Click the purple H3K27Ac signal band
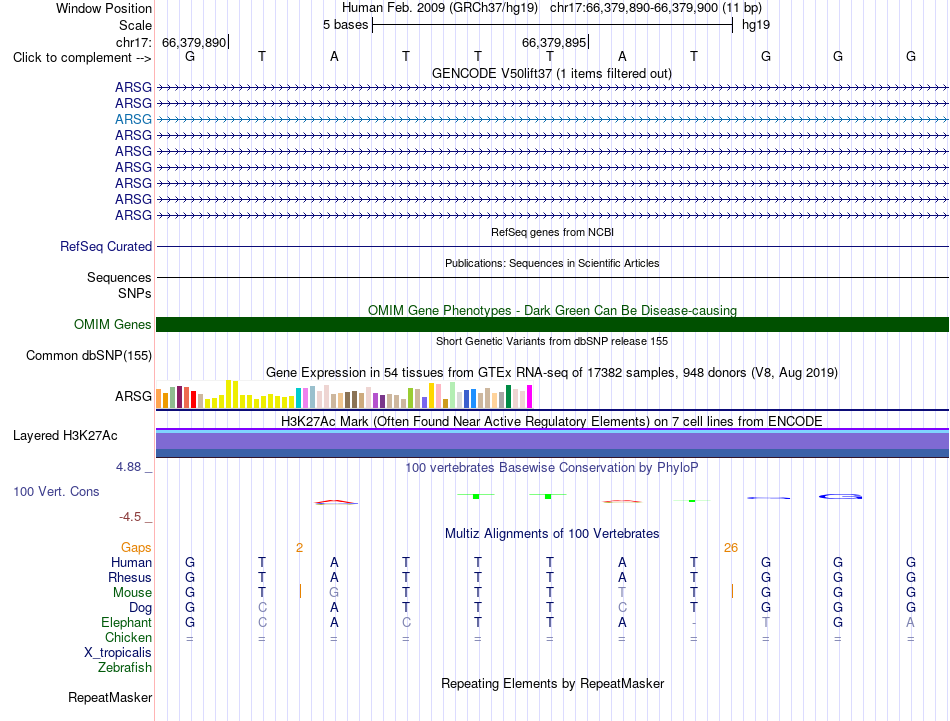This screenshot has width=950, height=721. (552, 441)
